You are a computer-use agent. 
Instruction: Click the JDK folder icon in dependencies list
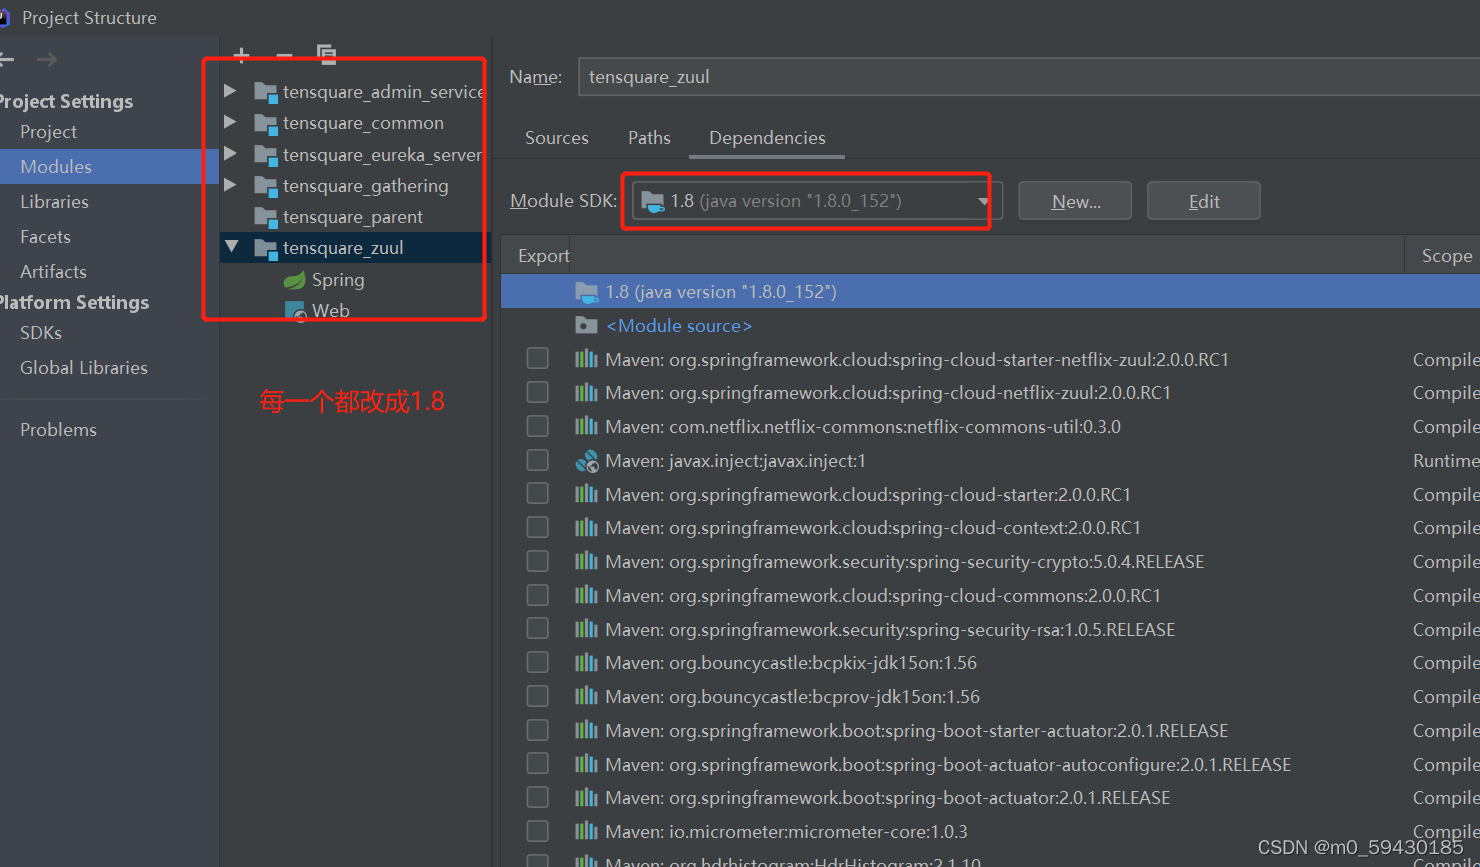click(x=587, y=292)
